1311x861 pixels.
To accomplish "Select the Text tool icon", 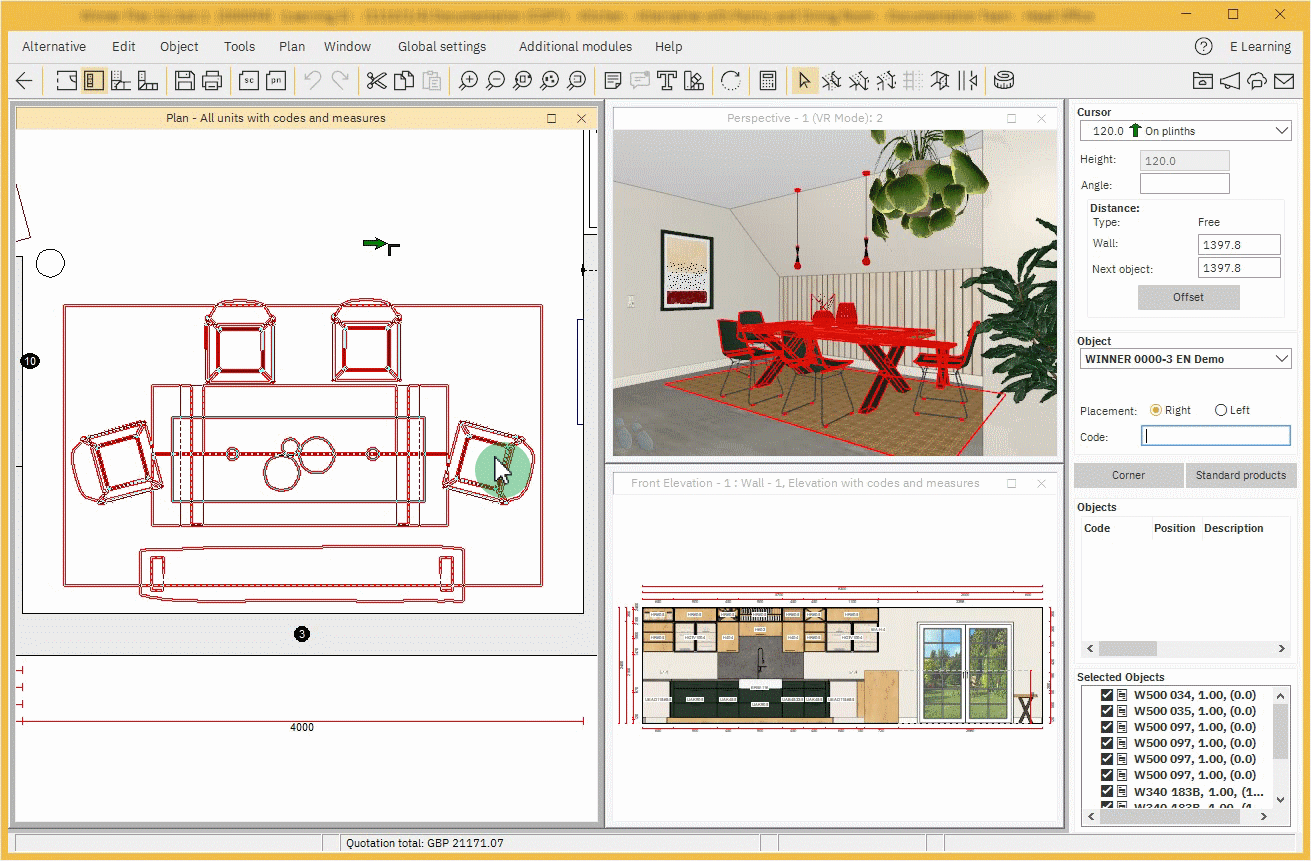I will [x=667, y=81].
